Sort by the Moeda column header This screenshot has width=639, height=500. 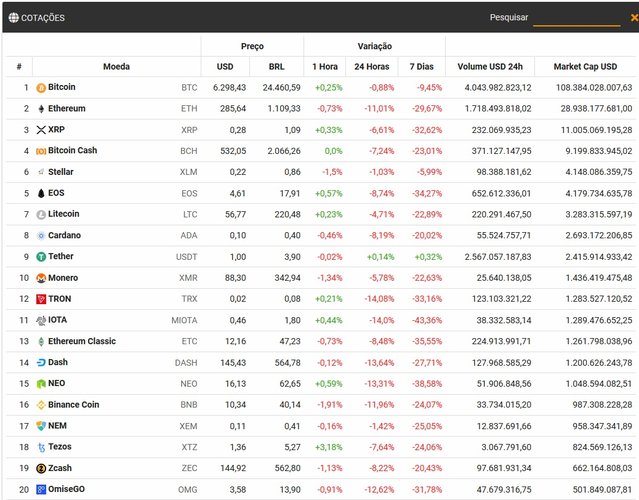116,66
